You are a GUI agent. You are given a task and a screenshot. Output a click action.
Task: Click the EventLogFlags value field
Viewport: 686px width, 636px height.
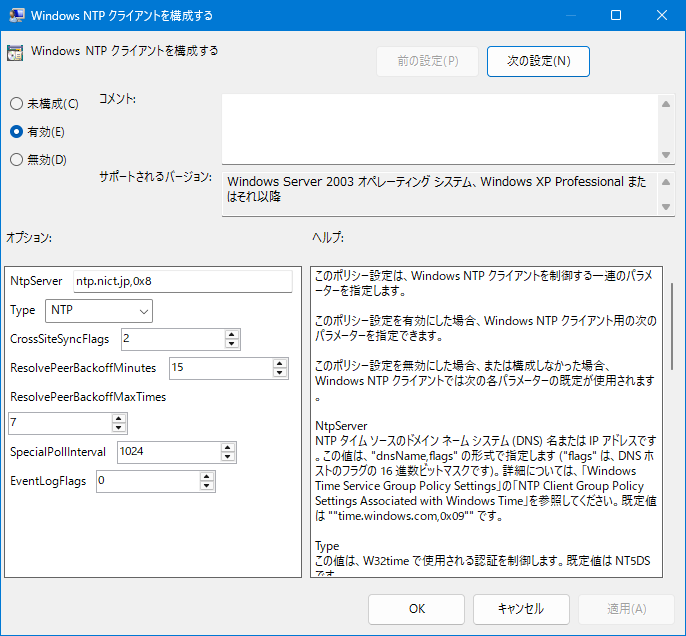click(148, 481)
